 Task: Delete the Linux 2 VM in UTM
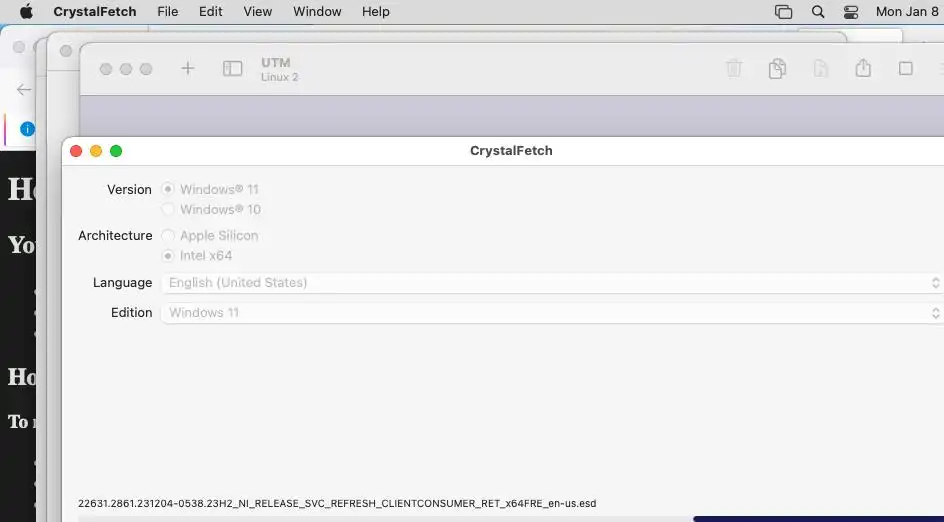point(734,68)
